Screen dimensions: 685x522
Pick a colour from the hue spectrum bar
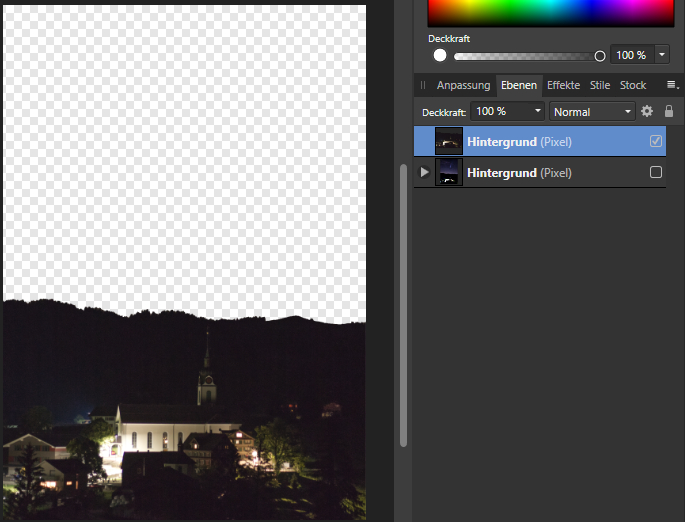coord(551,13)
